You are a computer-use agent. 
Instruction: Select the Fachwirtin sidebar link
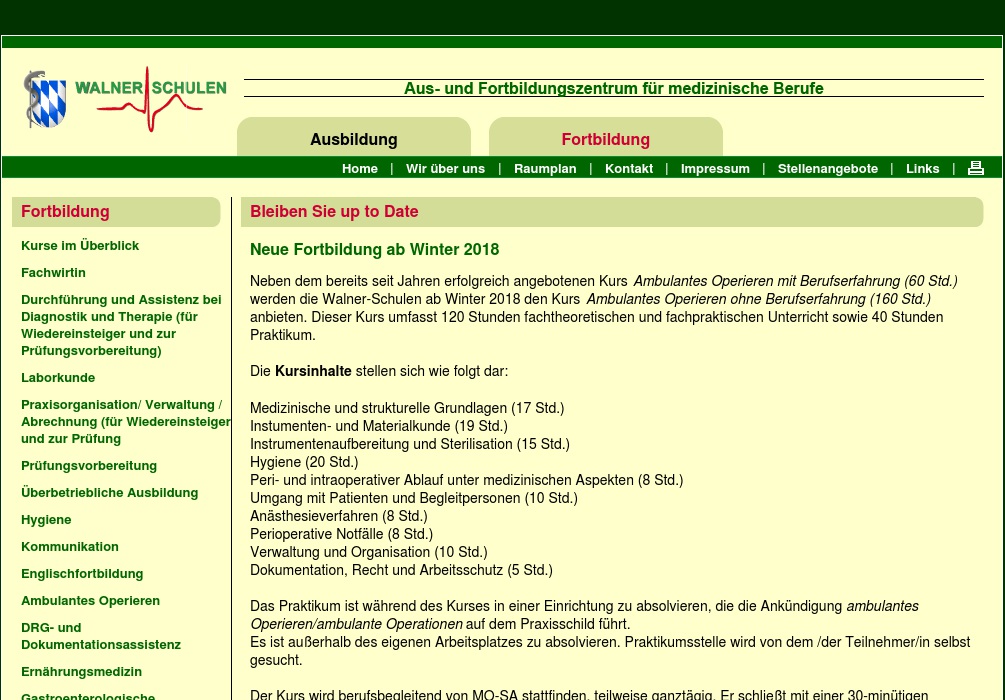click(53, 273)
